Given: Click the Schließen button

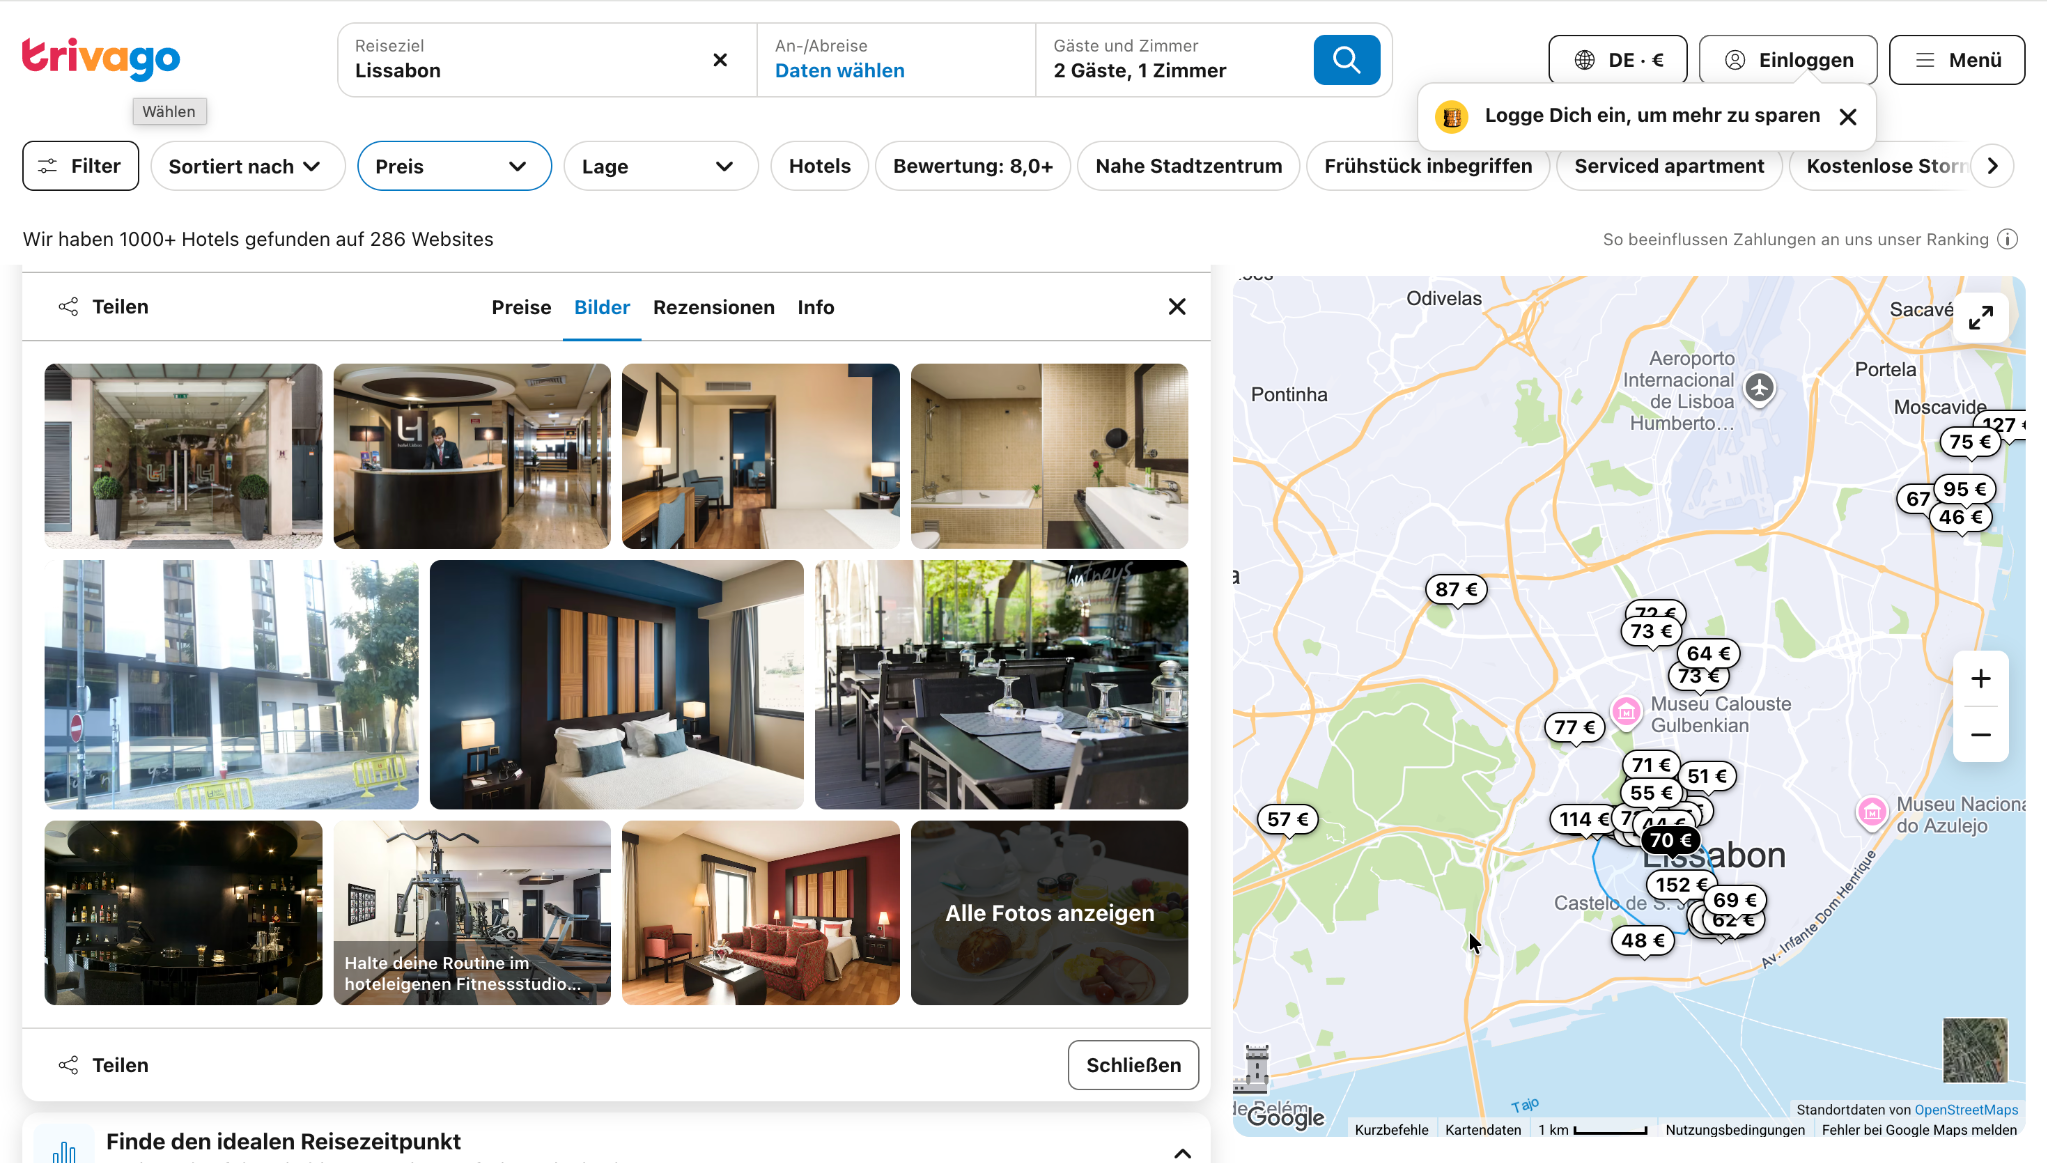Looking at the screenshot, I should [x=1133, y=1065].
